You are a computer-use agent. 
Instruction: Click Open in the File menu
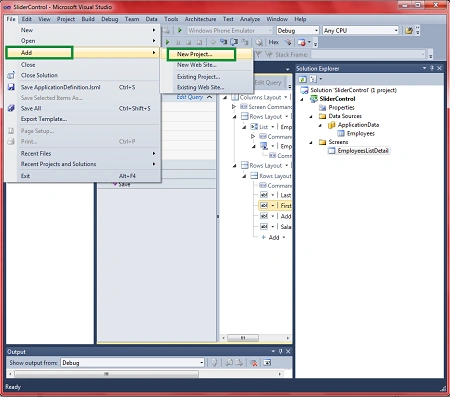(x=81, y=41)
